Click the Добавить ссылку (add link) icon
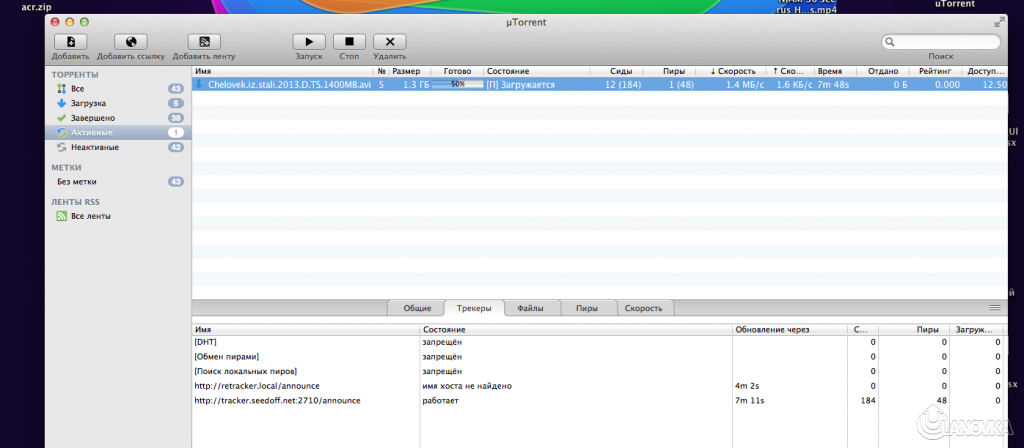The image size is (1024, 448). coord(131,42)
